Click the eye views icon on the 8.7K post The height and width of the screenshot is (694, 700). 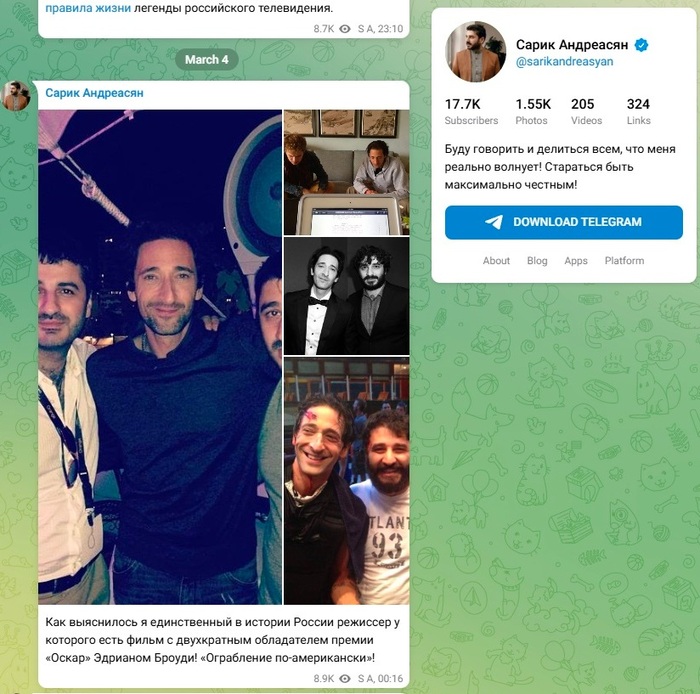point(345,29)
